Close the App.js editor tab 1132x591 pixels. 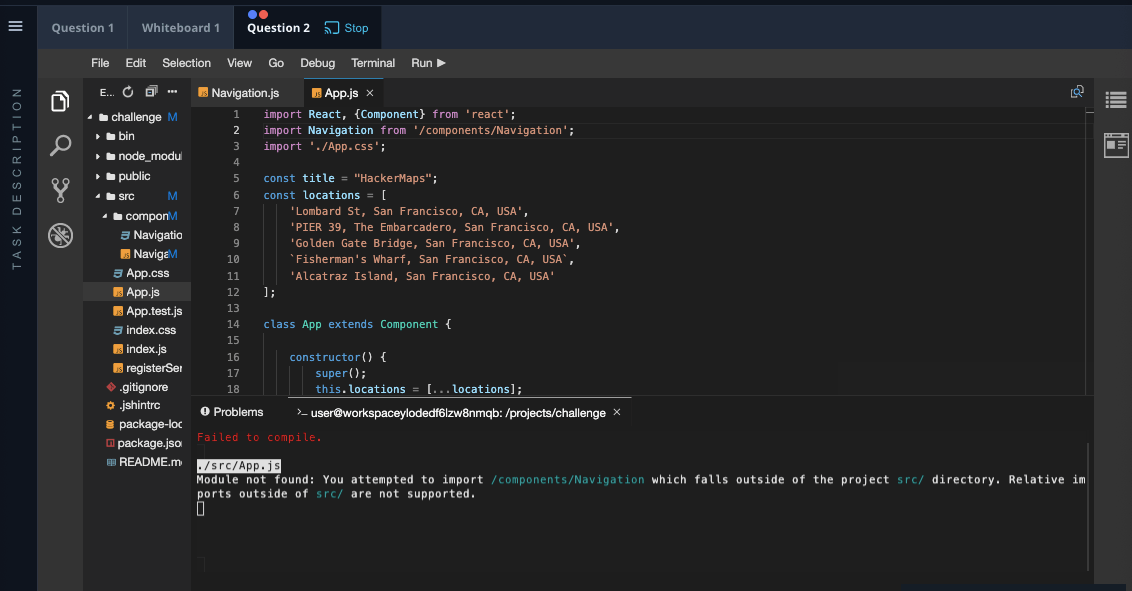click(370, 93)
